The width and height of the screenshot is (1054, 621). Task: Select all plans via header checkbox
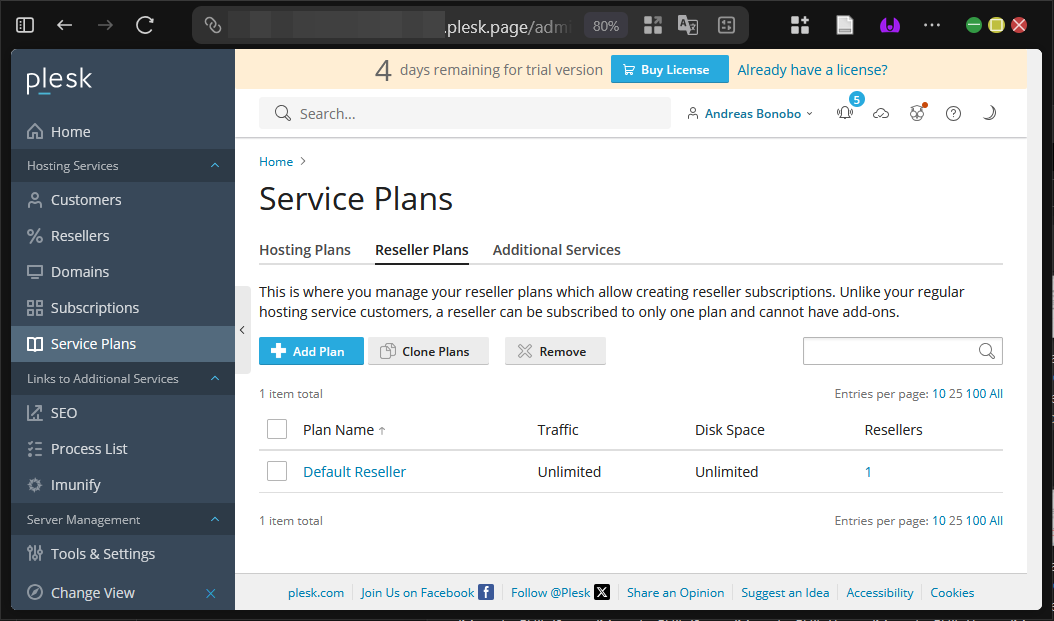[x=277, y=428]
